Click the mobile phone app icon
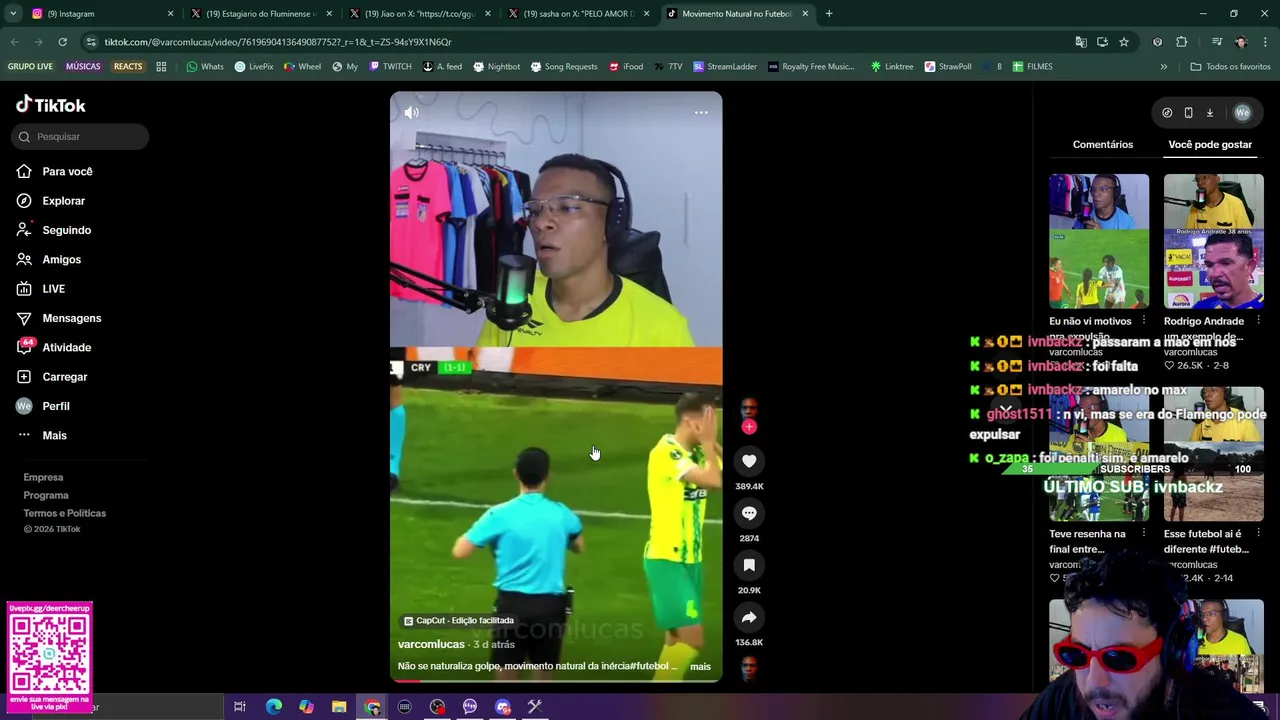Screen dimensions: 1280x720 pos(1188,113)
